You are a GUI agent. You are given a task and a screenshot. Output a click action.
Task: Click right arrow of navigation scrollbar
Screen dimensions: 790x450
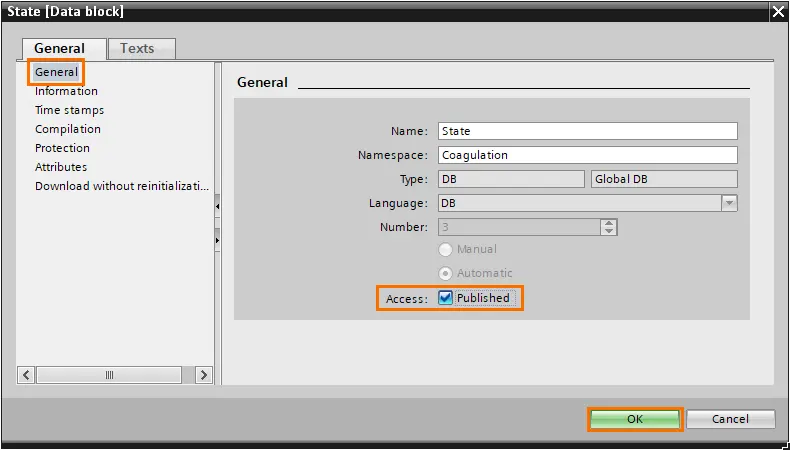click(204, 375)
